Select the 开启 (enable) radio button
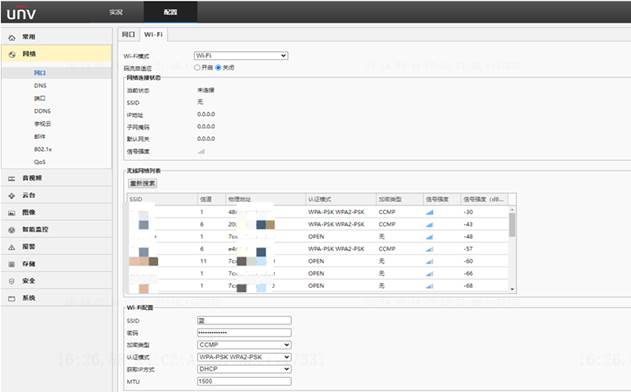Image resolution: width=631 pixels, height=392 pixels. (x=197, y=67)
